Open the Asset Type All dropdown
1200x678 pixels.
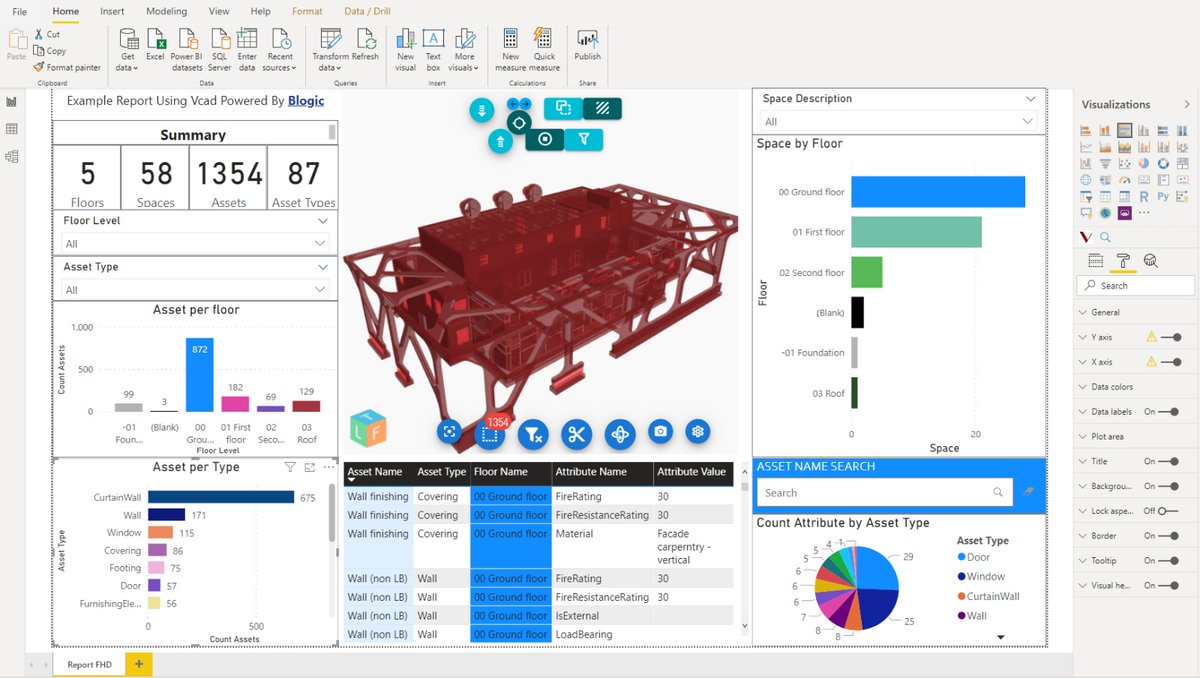195,290
